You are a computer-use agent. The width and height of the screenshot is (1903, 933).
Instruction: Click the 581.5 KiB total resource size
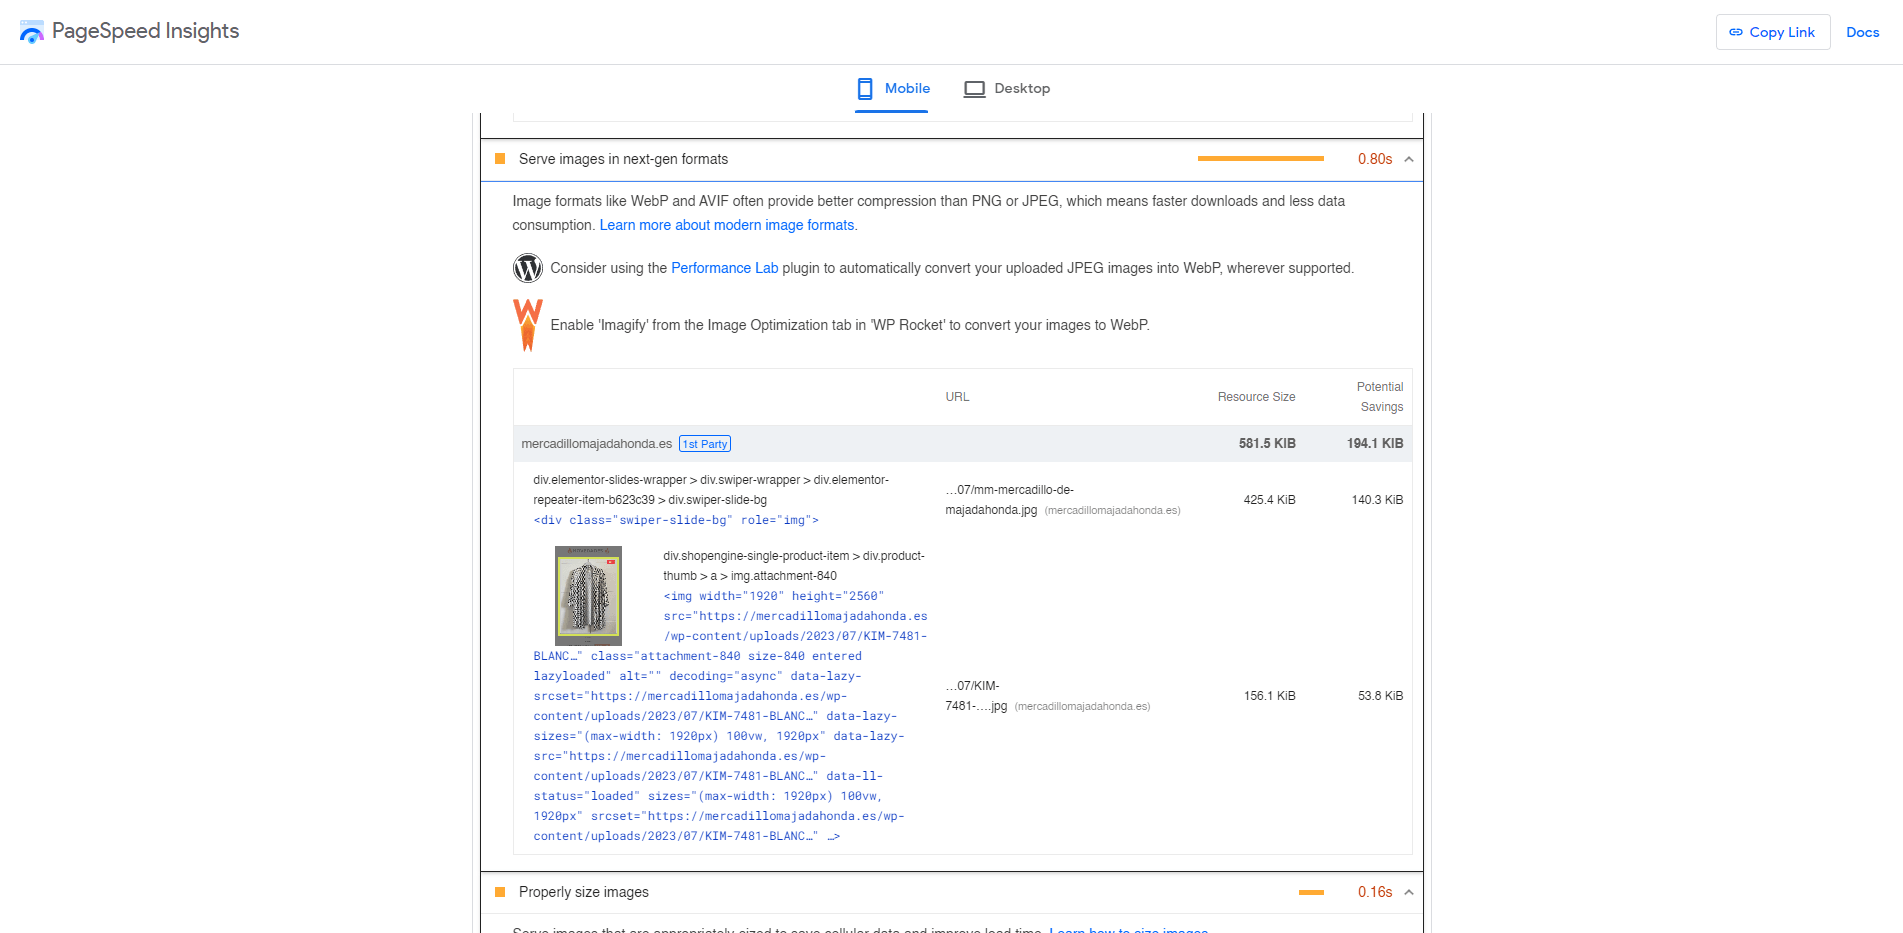(1267, 443)
